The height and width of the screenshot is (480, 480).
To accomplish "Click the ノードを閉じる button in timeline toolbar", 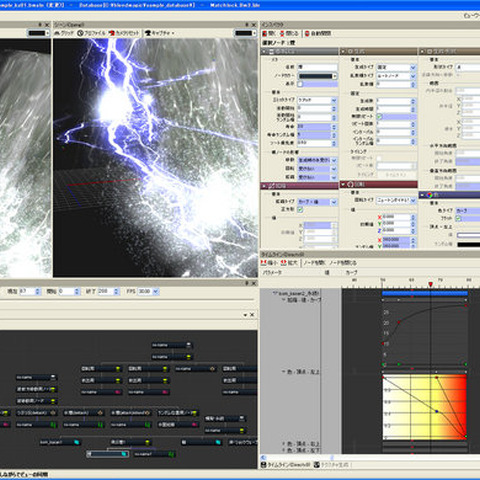I will (x=343, y=263).
